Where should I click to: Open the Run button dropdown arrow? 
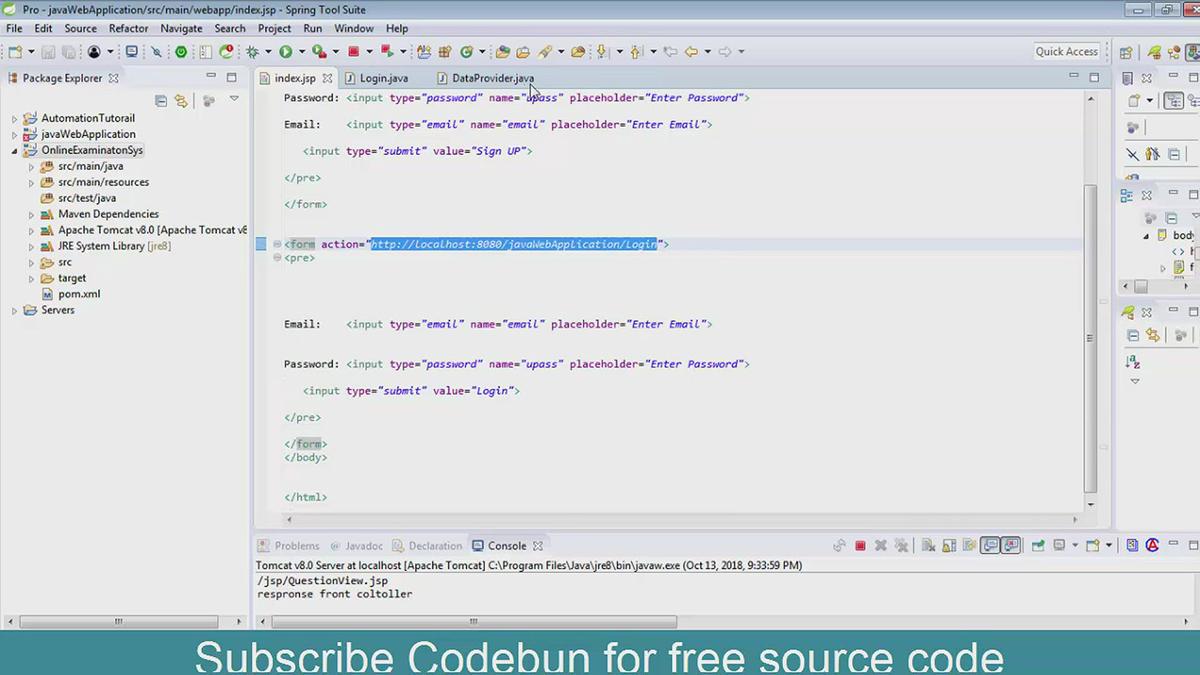pos(300,52)
